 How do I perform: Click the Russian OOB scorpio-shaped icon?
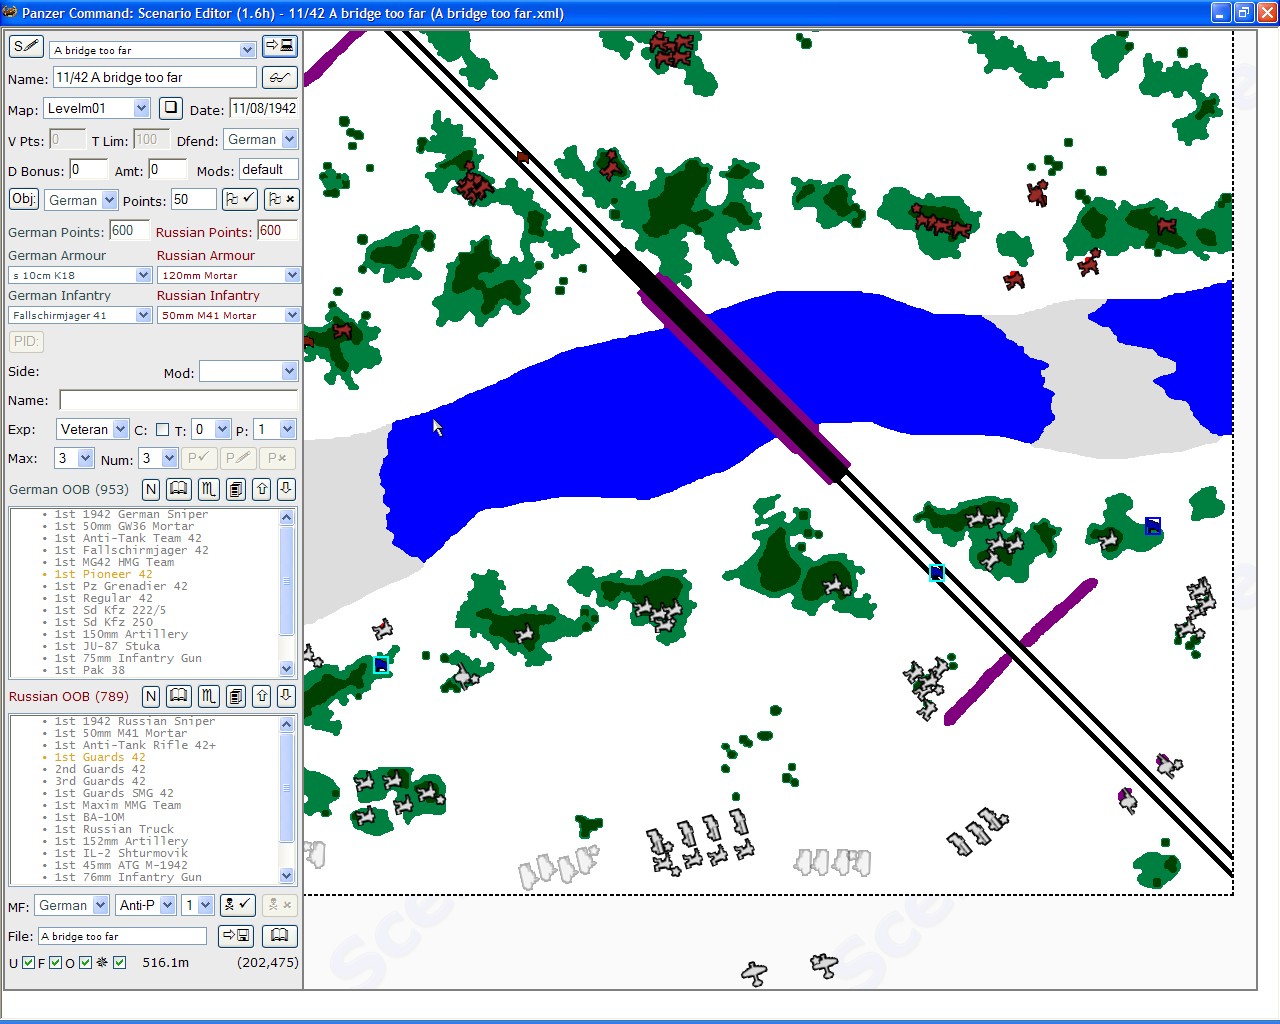[x=208, y=696]
